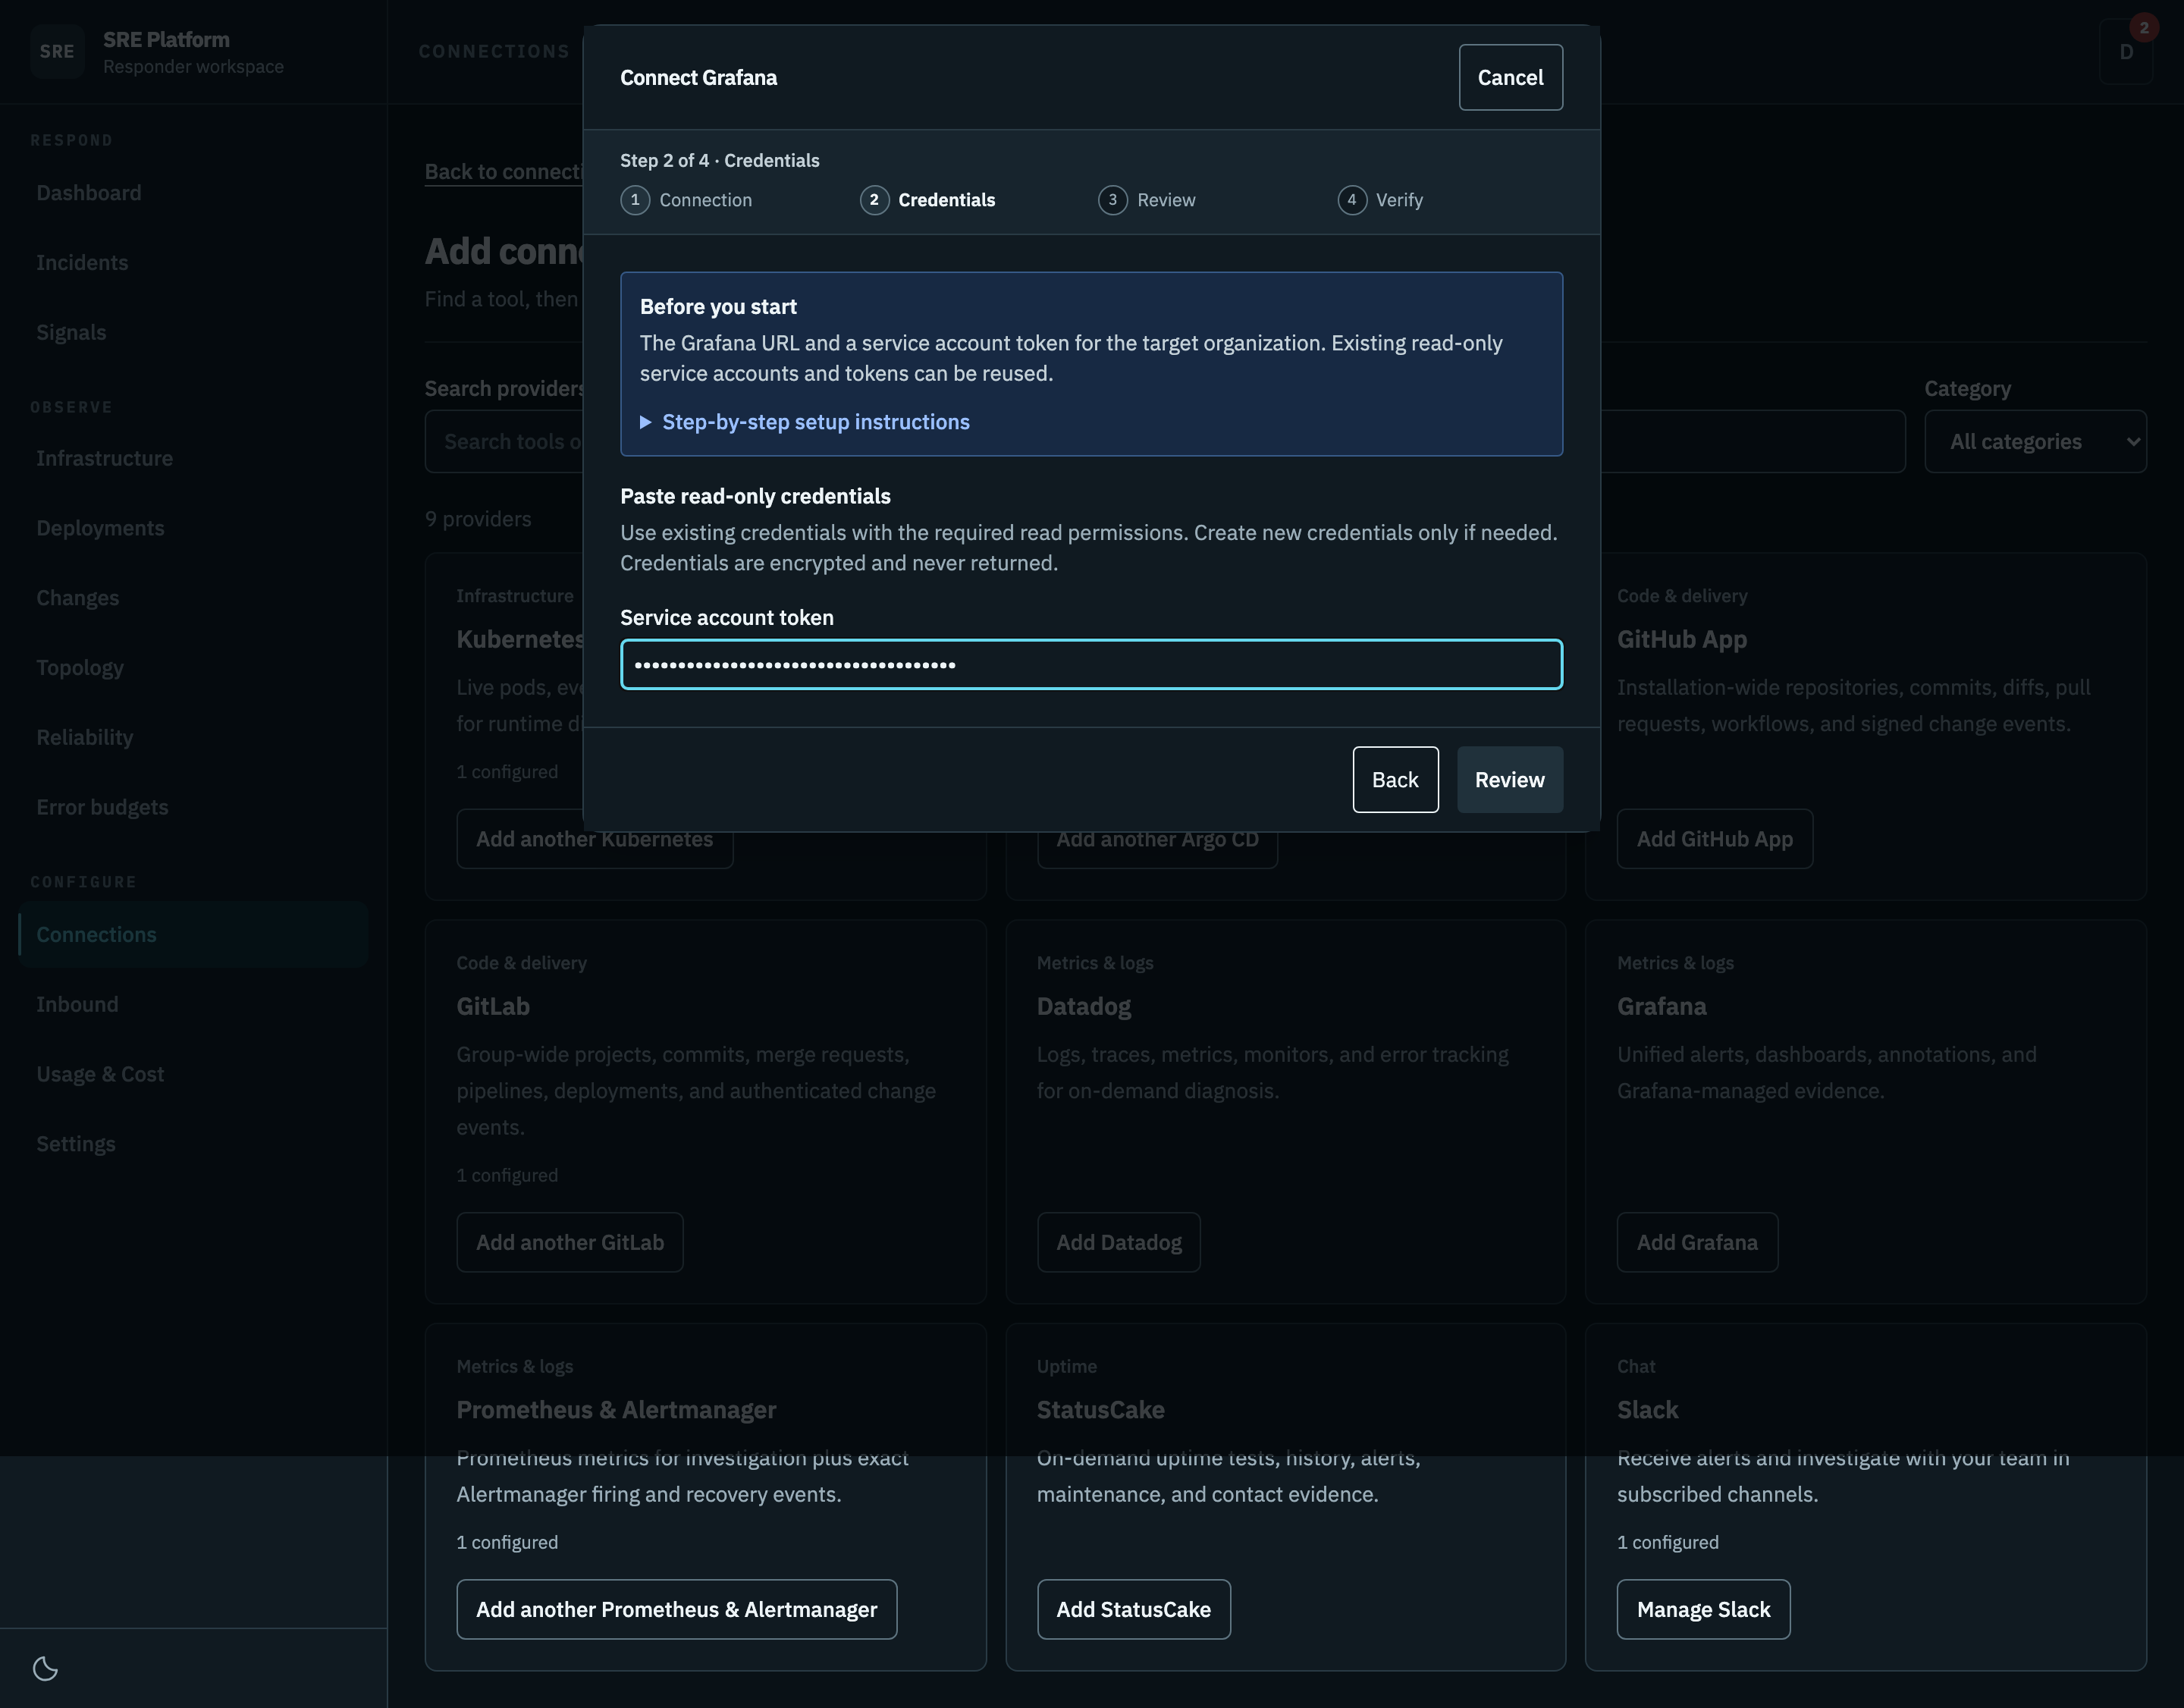Click the SRE logo badge
Image resolution: width=2184 pixels, height=1708 pixels.
[57, 52]
